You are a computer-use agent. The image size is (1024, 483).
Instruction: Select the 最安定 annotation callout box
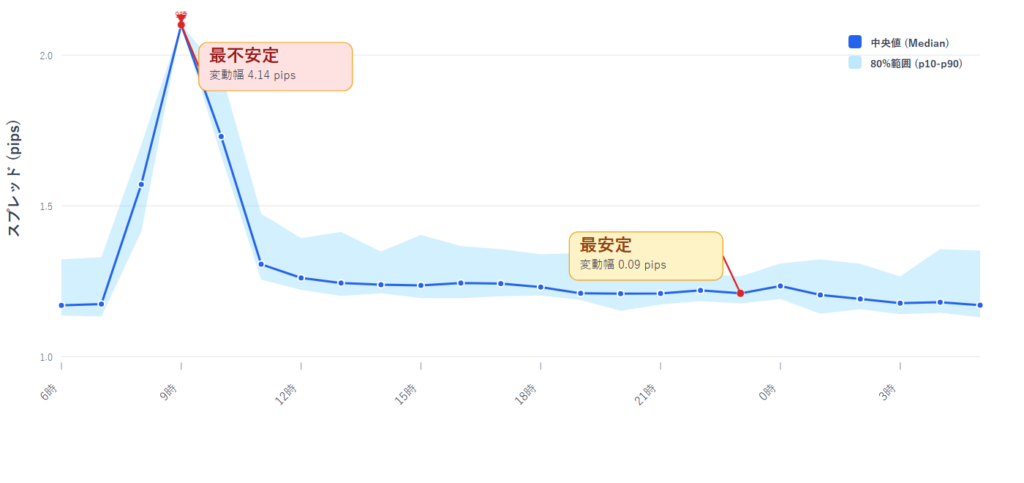tap(645, 255)
